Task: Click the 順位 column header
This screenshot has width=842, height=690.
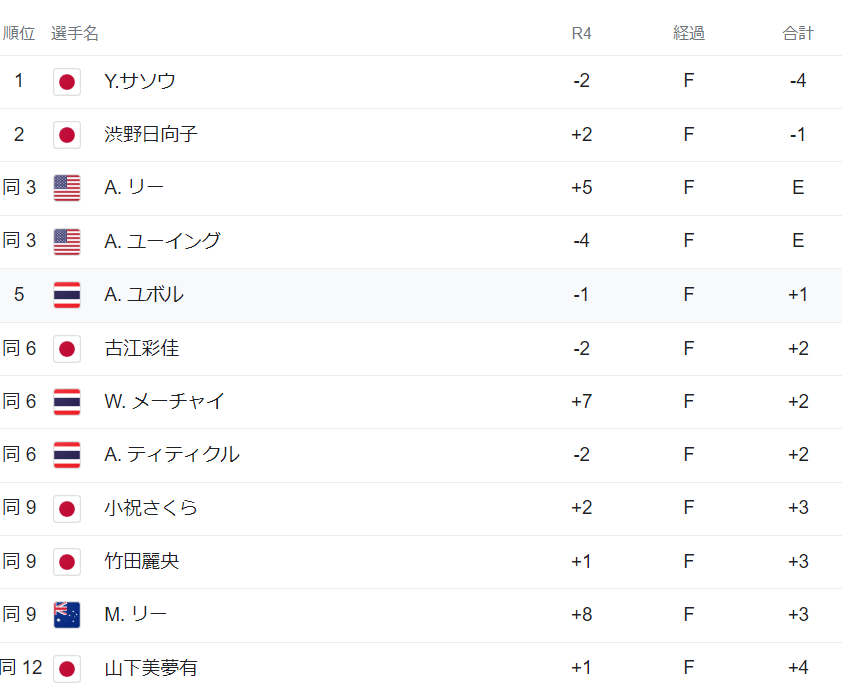Action: coord(19,33)
